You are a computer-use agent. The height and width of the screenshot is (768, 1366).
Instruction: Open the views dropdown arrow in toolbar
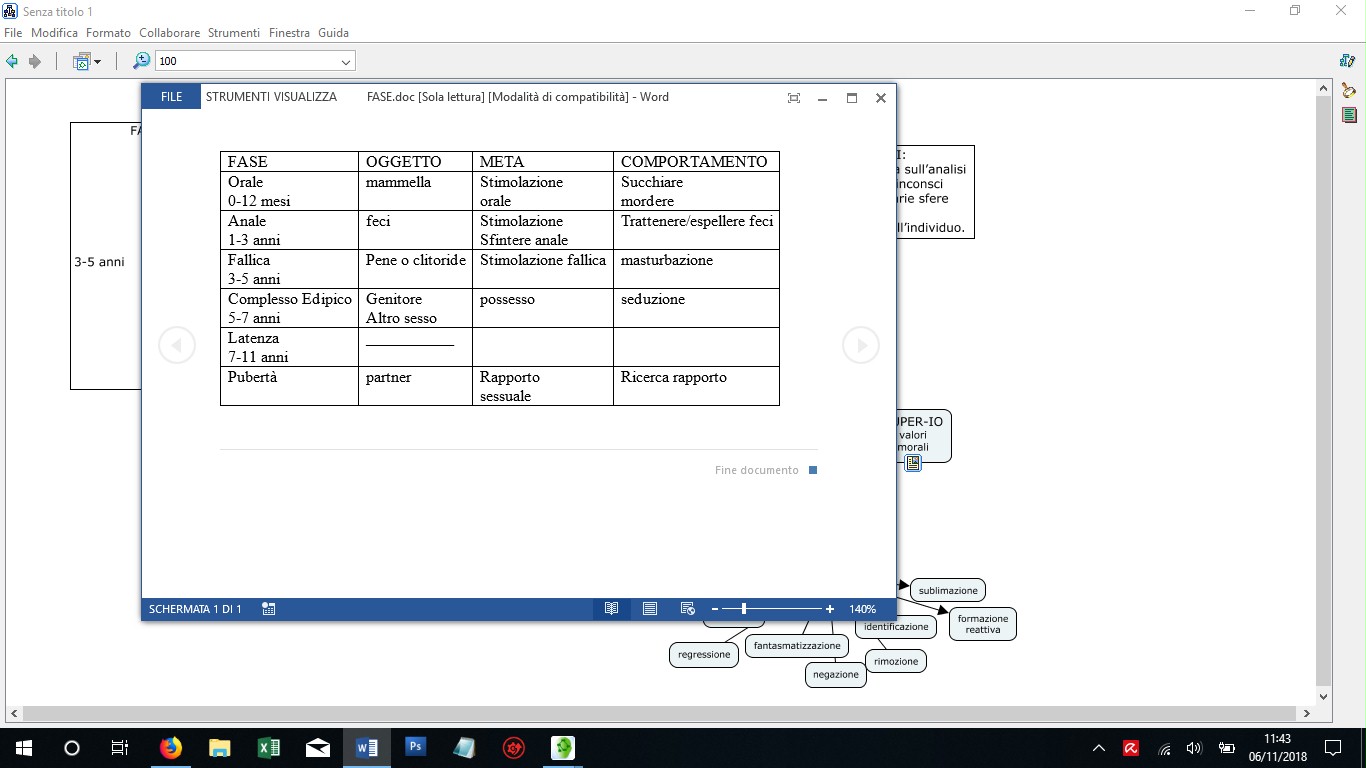point(97,62)
